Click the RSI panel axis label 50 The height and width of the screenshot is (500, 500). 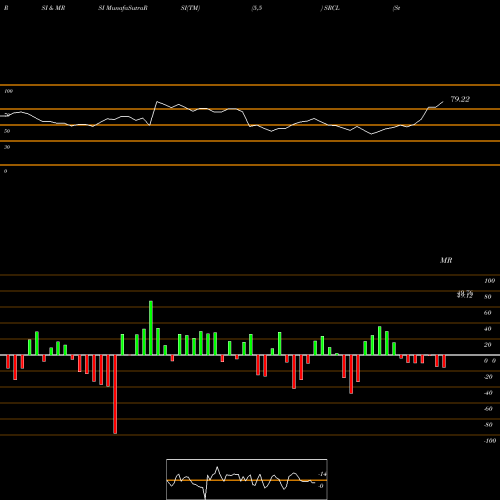coord(7,131)
